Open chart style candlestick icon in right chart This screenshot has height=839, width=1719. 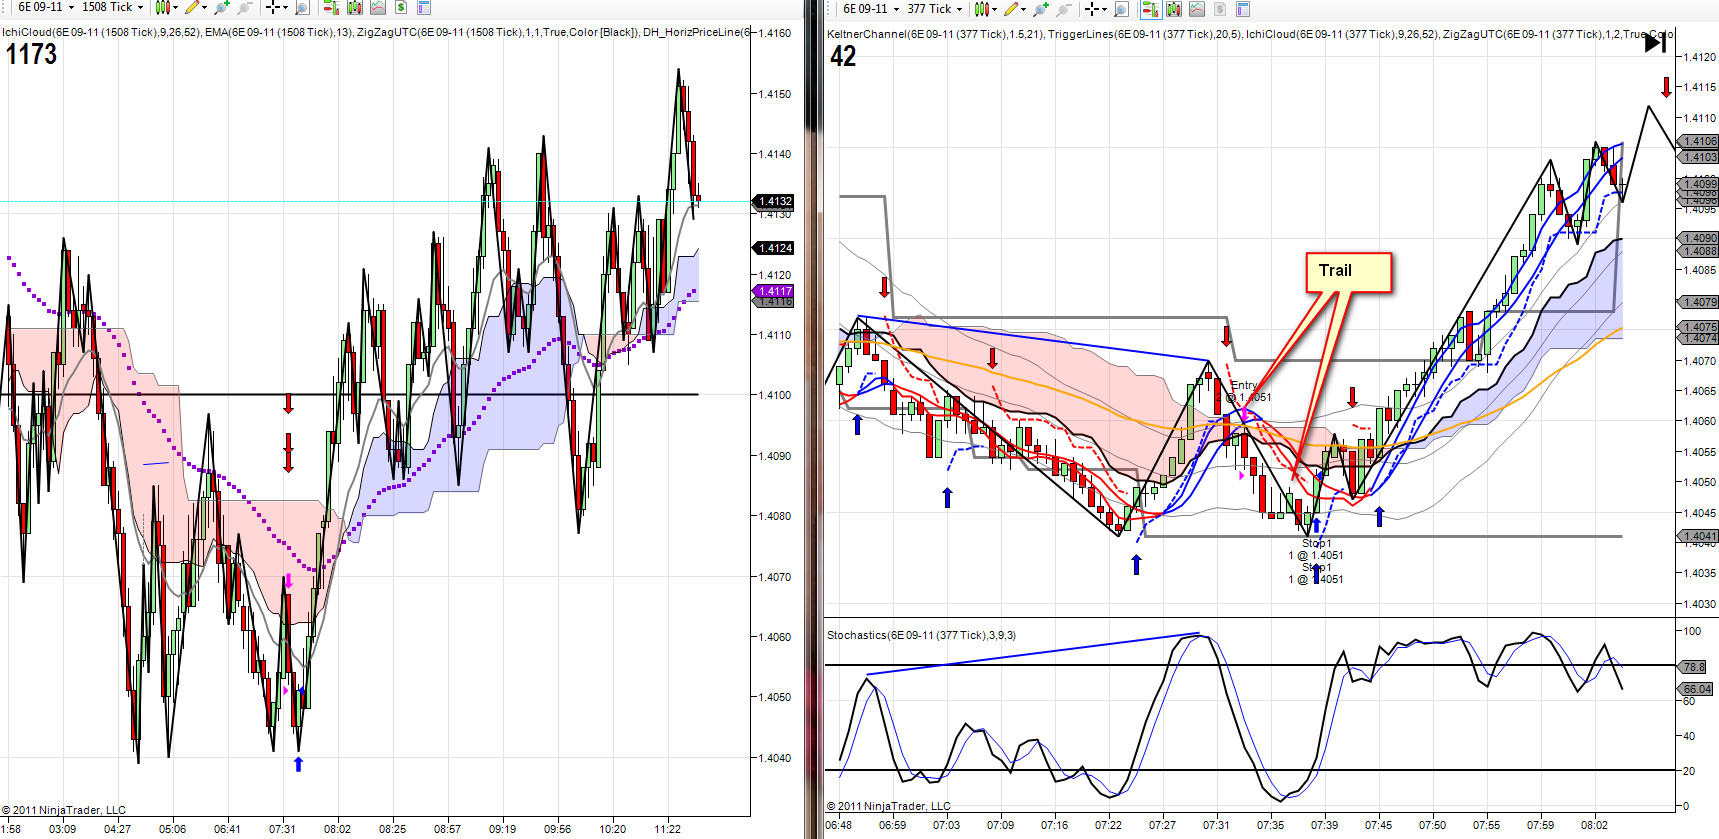pos(981,9)
